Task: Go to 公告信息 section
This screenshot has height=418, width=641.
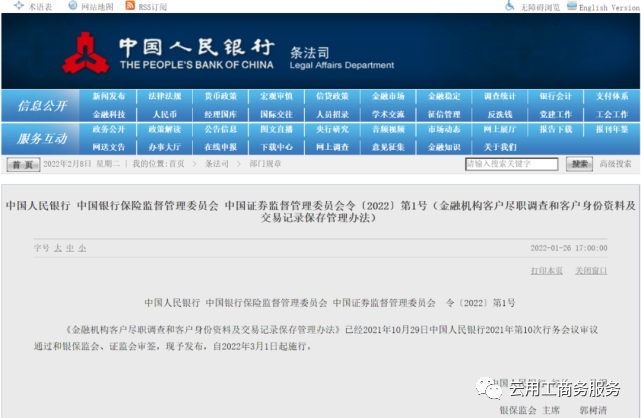Action: coord(221,130)
